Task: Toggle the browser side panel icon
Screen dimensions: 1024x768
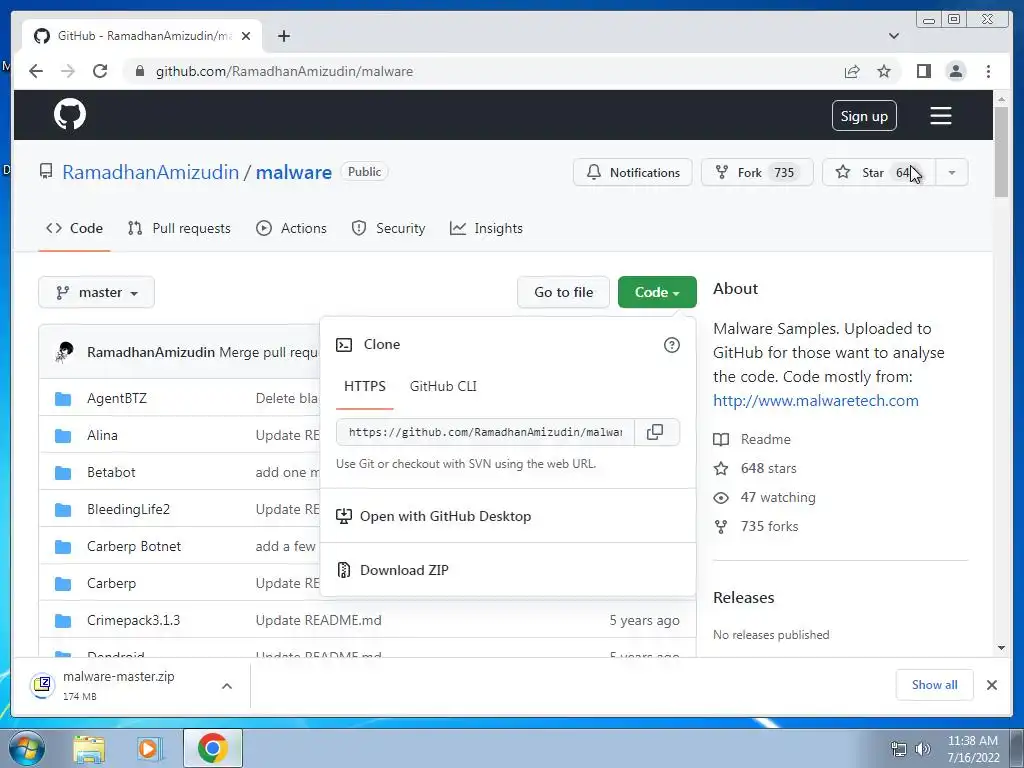Action: tap(923, 71)
